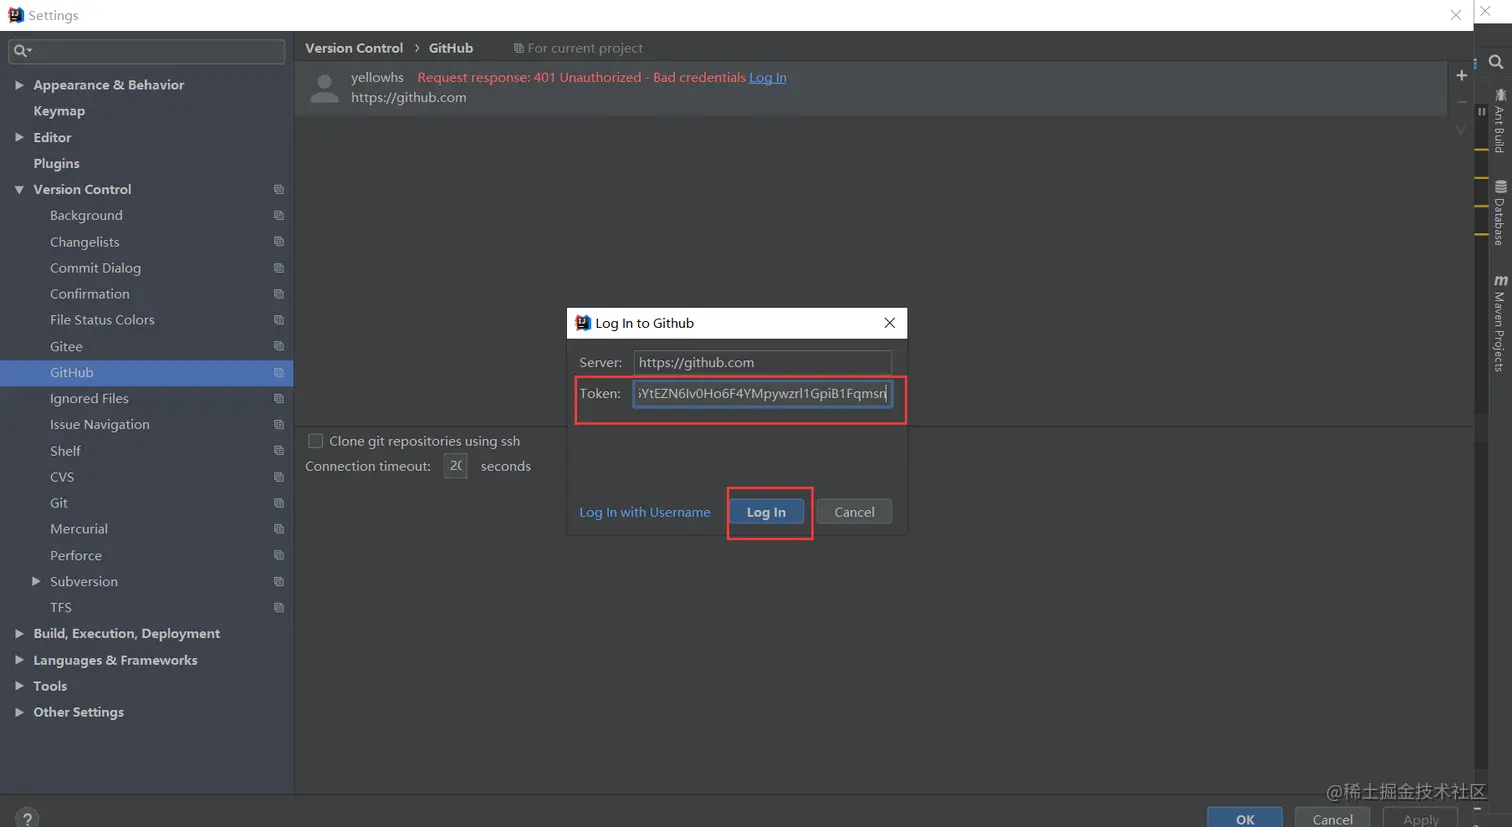The height and width of the screenshot is (827, 1512).
Task: Click the remove account minus icon
Action: tap(1461, 102)
